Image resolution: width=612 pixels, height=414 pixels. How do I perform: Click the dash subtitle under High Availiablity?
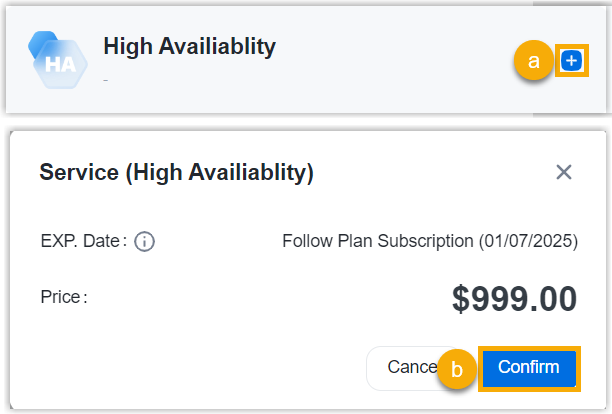point(105,77)
